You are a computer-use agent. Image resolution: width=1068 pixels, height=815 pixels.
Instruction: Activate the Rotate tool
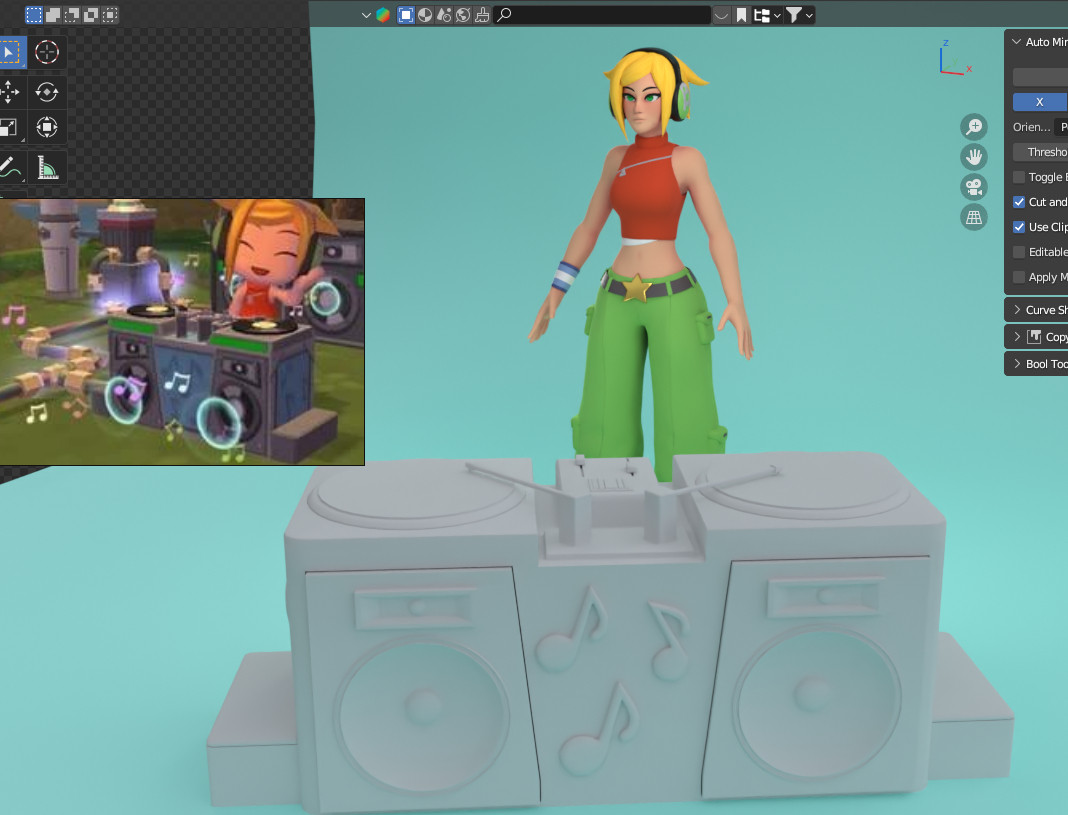click(x=47, y=92)
